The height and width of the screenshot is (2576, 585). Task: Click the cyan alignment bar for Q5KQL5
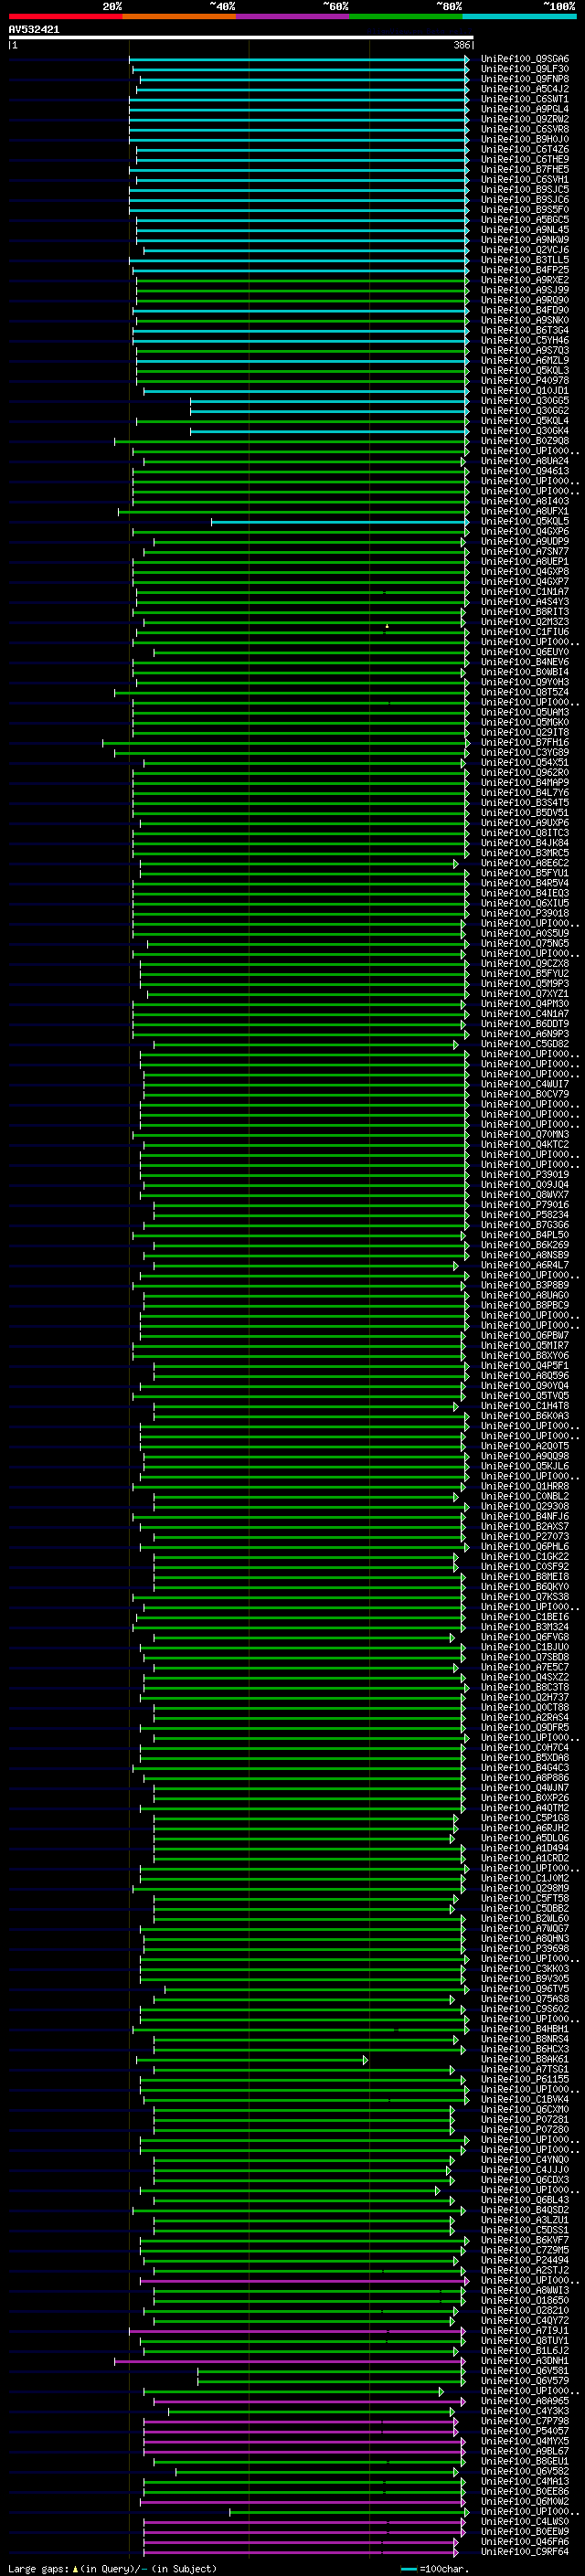[340, 521]
